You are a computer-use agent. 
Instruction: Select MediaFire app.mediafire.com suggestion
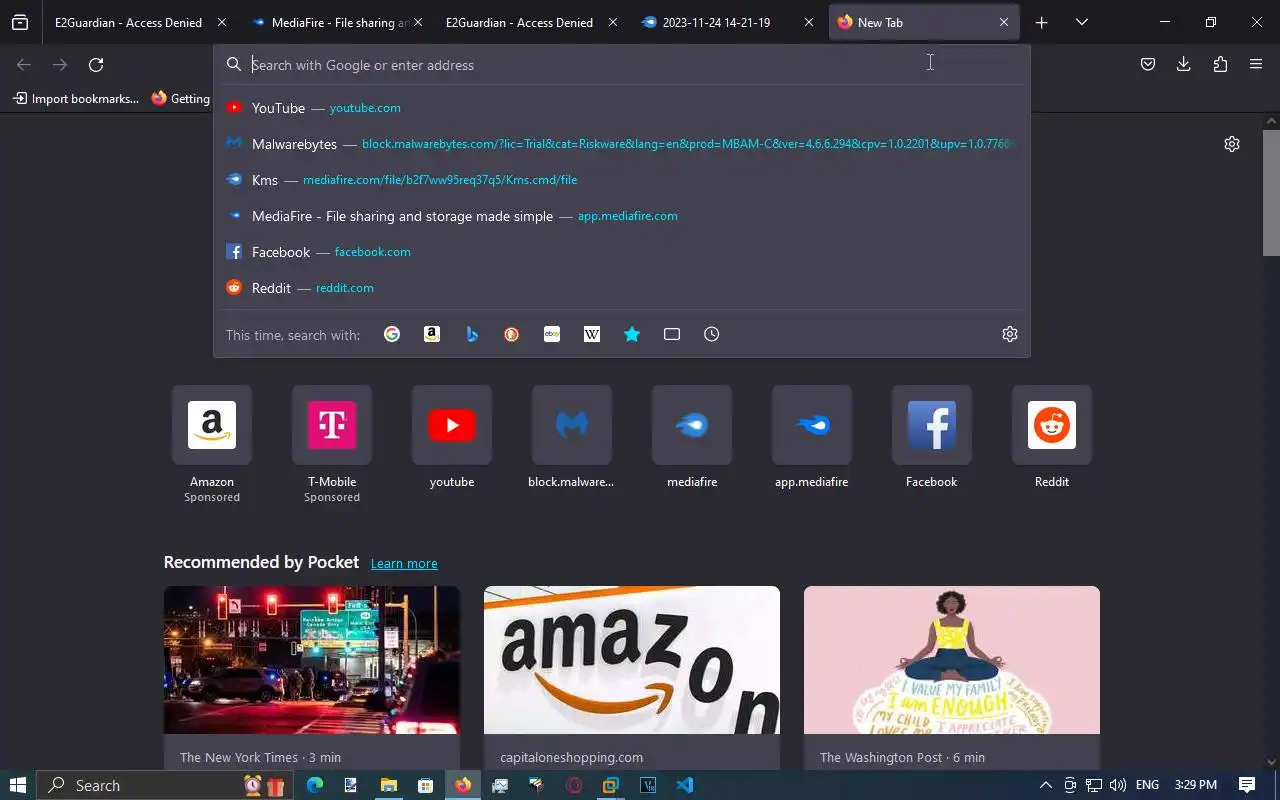coord(622,216)
